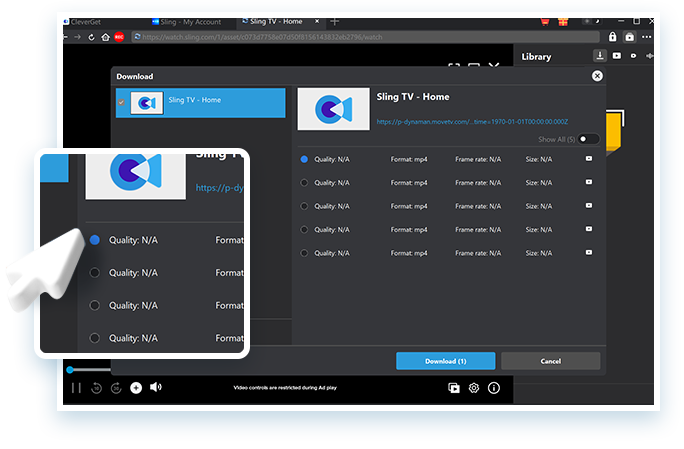Click the Download (1) button
The width and height of the screenshot is (684, 449).
[445, 361]
